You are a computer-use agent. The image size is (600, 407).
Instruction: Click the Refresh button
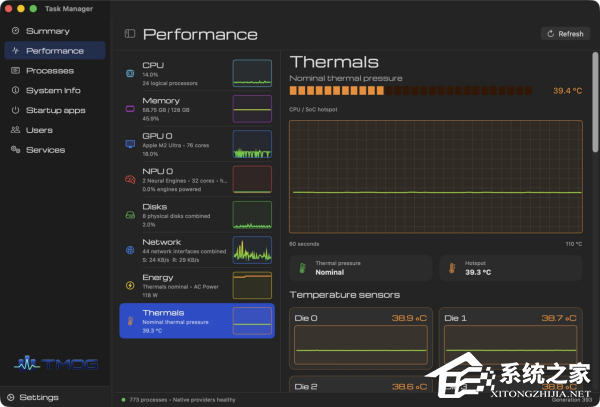pos(565,34)
